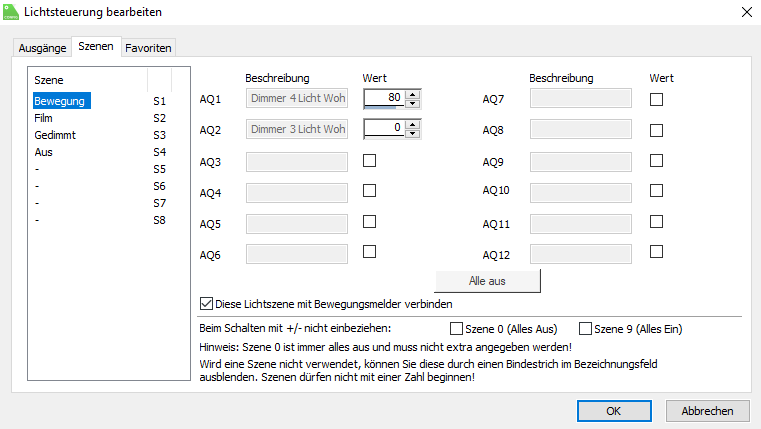Viewport: 761px width, 429px height.
Task: Switch to the Ausgänge tab
Action: (x=43, y=48)
